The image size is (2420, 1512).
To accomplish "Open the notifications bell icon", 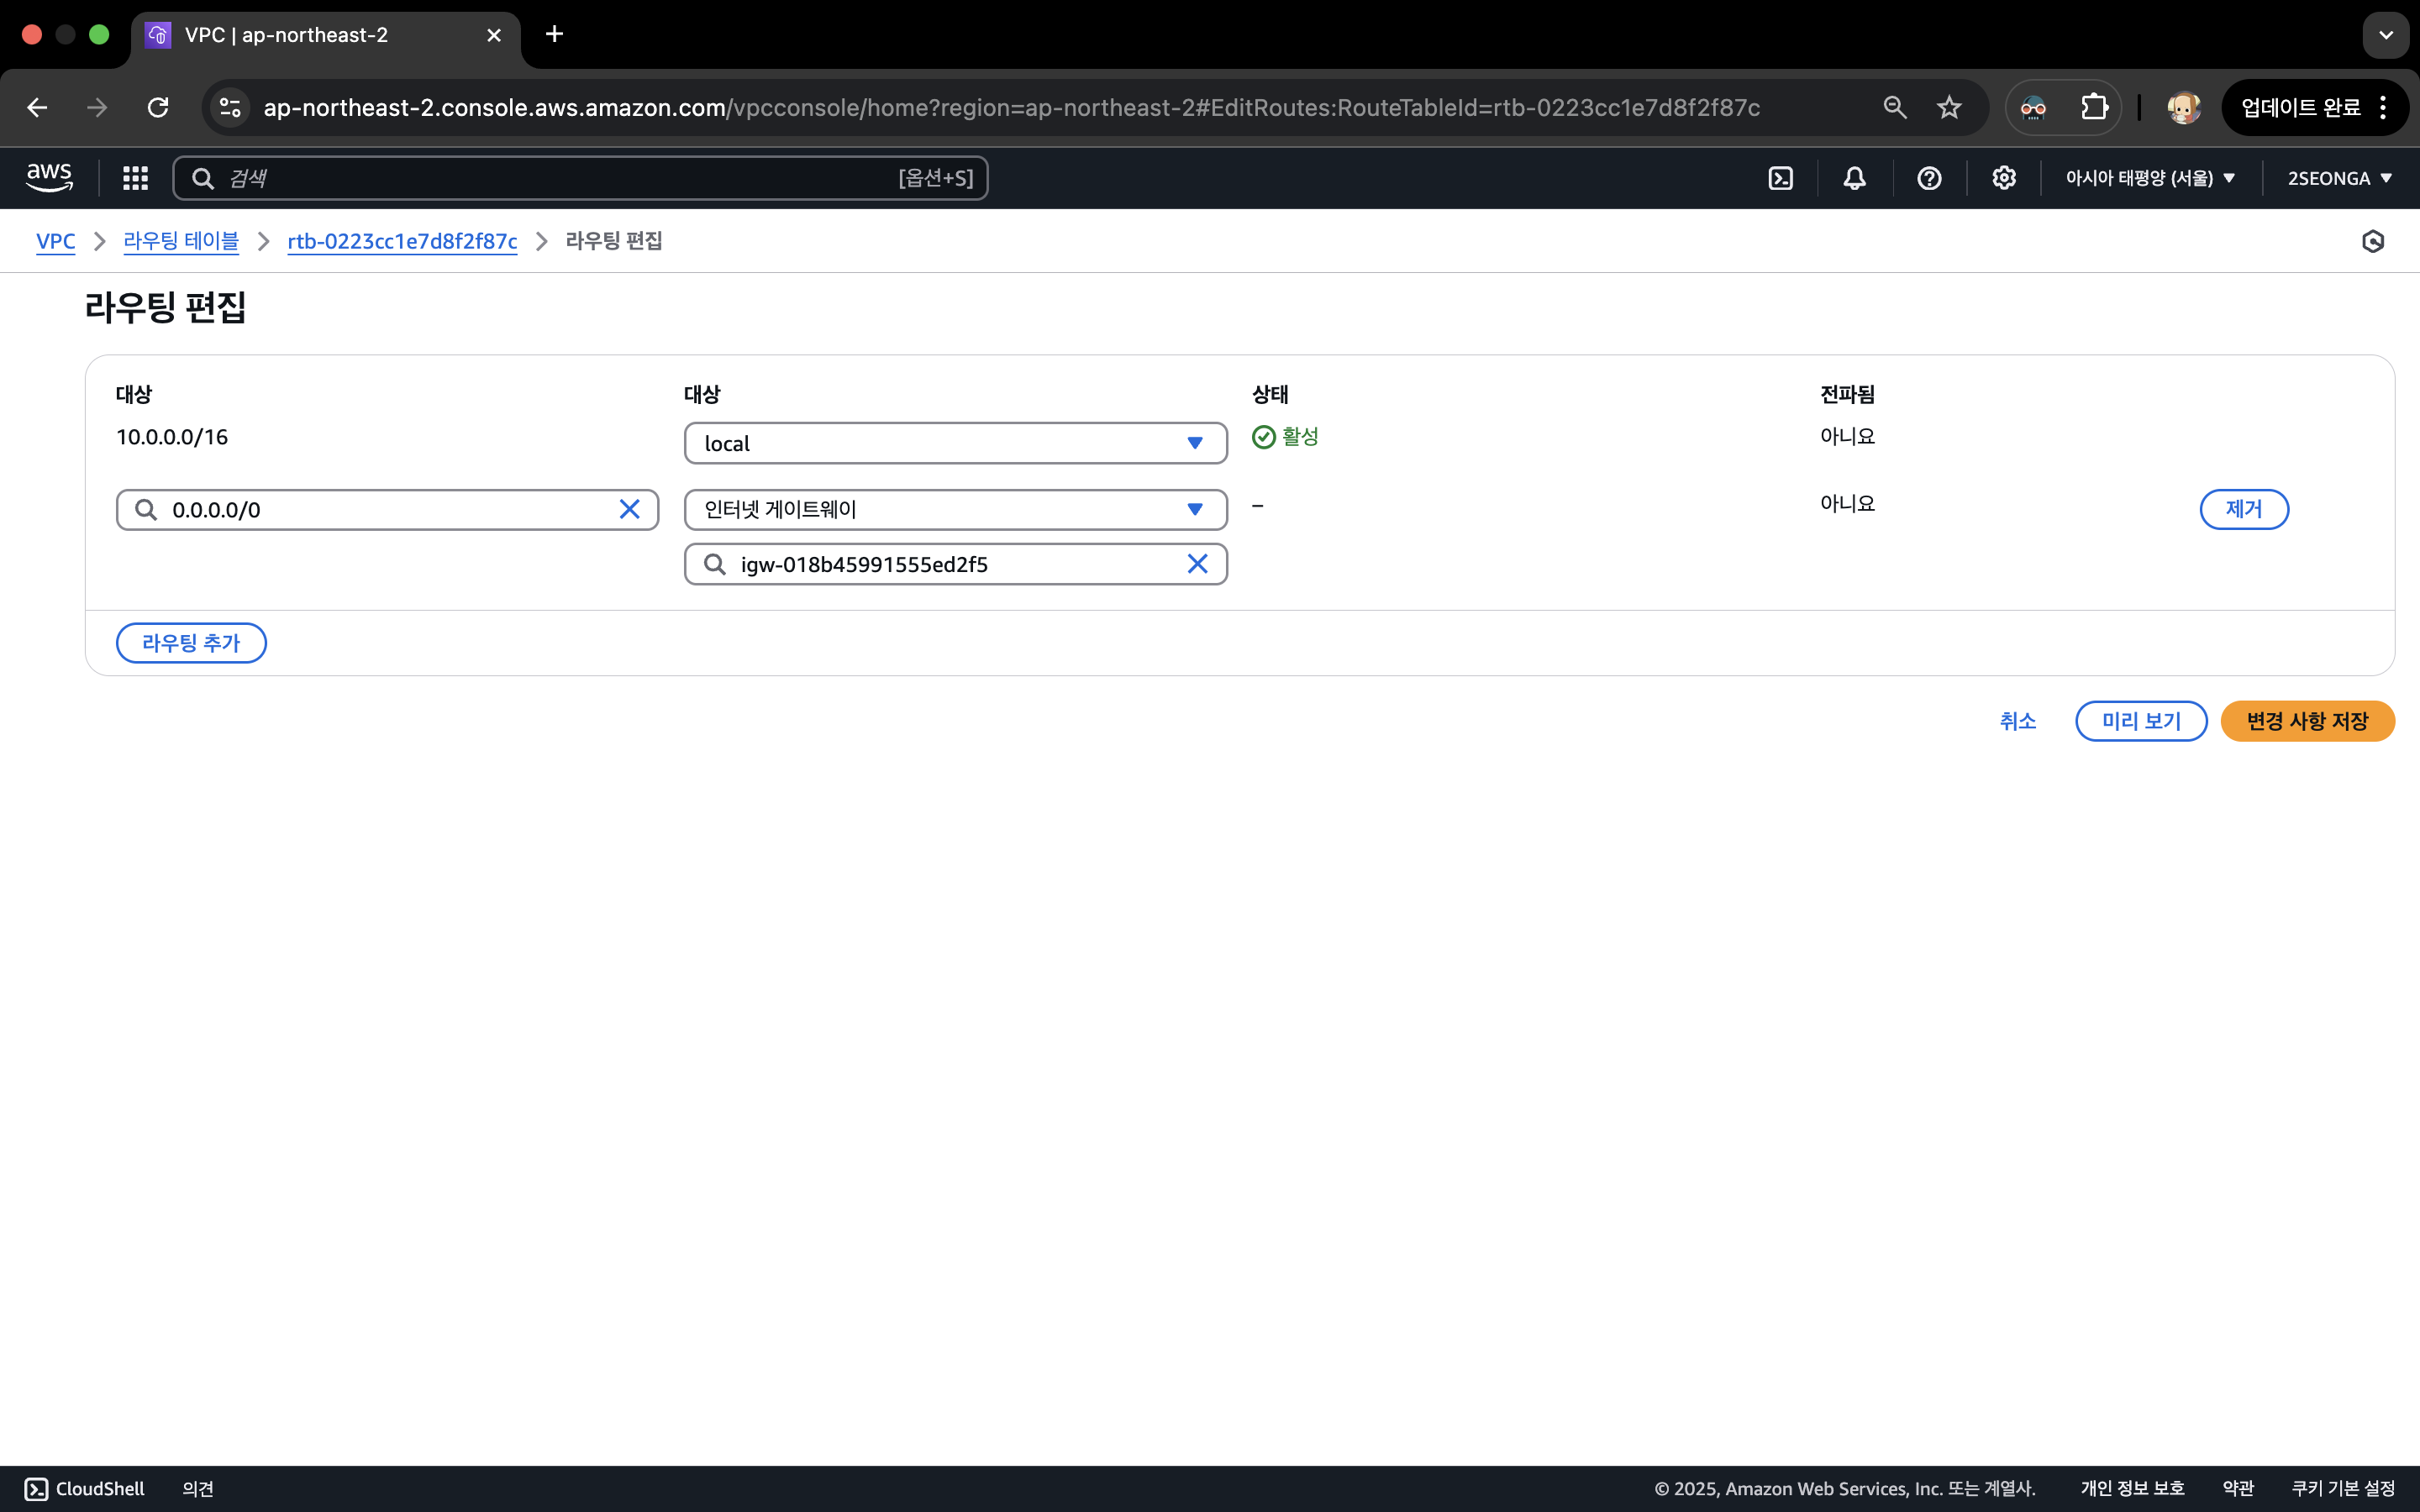I will coord(1854,178).
